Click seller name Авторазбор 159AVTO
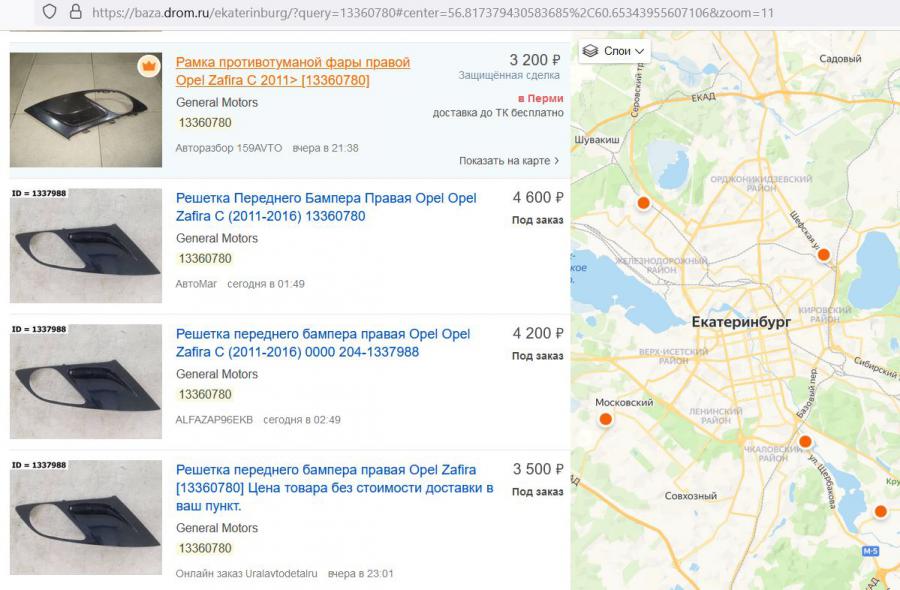Viewport: 900px width, 590px height. [228, 148]
